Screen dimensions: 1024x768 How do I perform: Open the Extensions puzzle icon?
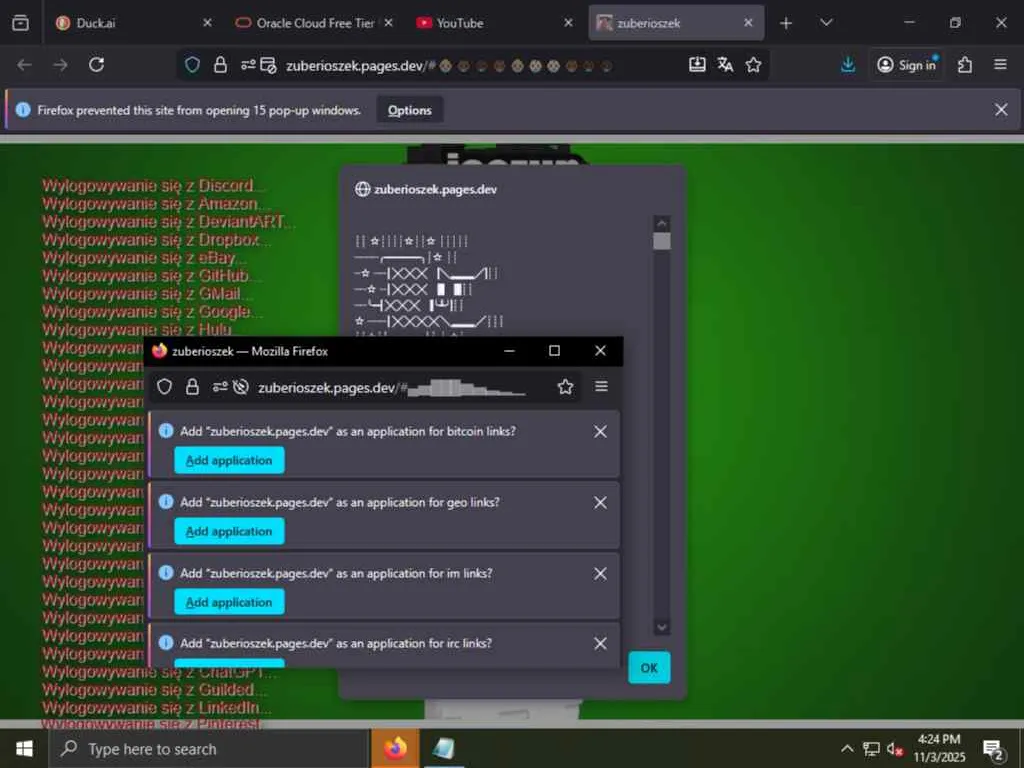965,65
